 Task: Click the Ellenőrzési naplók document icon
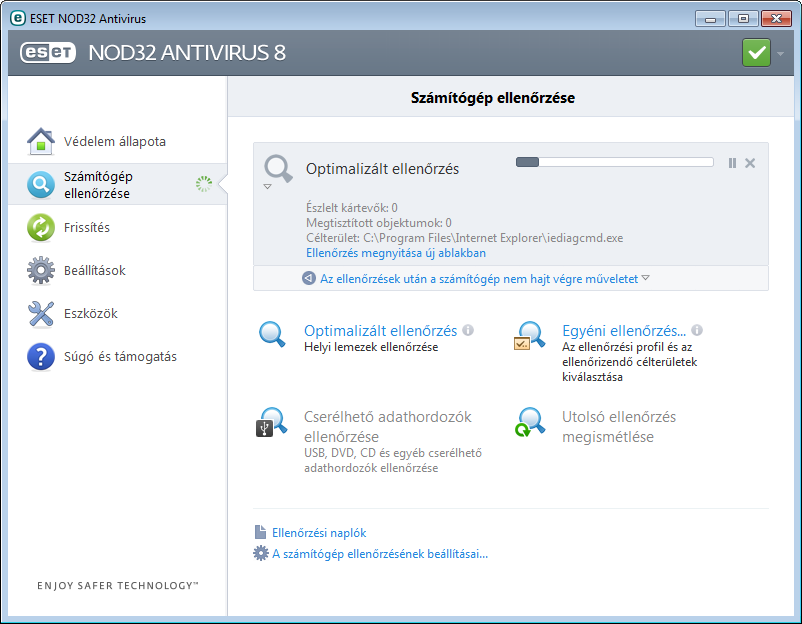[260, 532]
